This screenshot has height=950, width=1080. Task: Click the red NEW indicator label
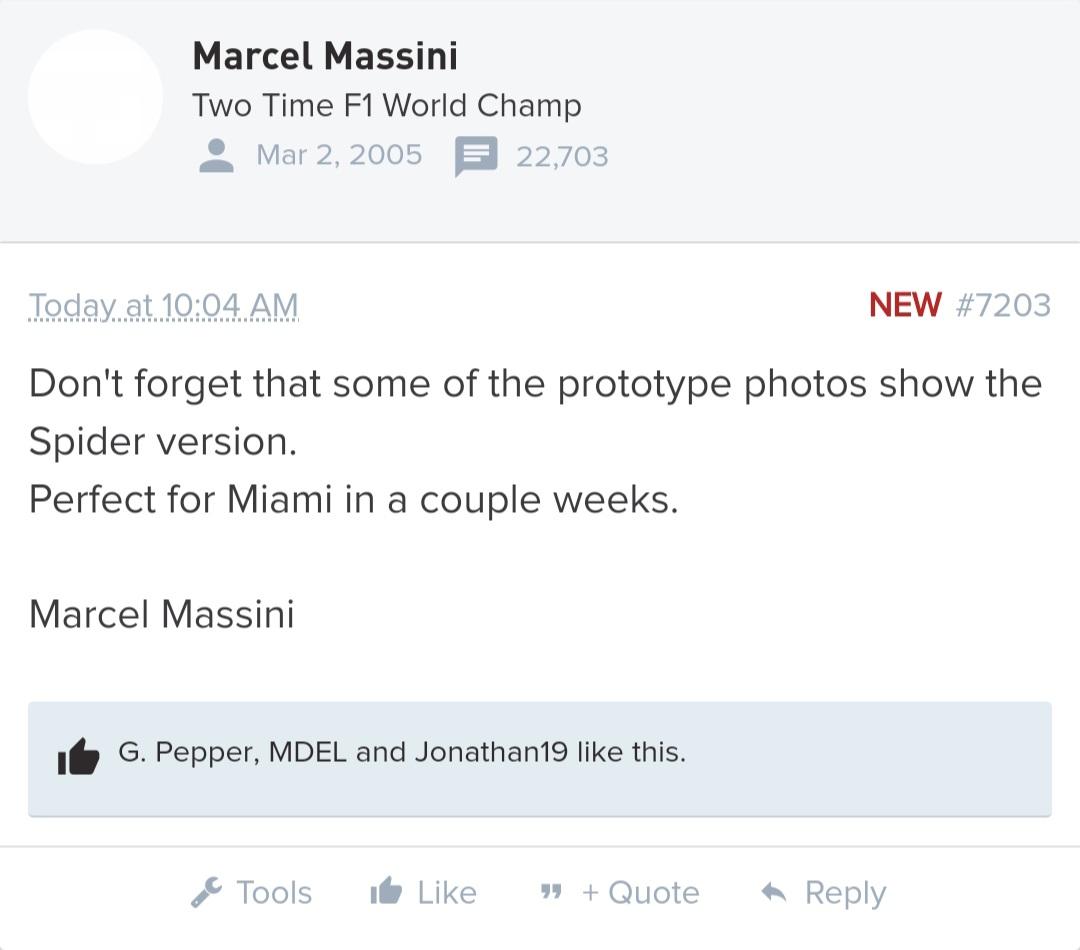click(x=904, y=304)
